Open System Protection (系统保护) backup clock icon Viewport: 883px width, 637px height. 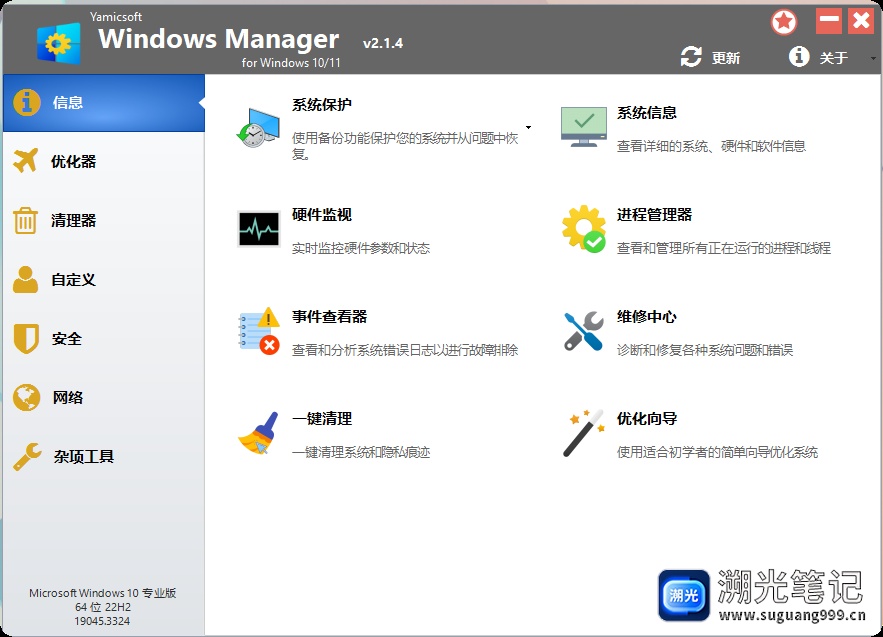click(x=258, y=128)
